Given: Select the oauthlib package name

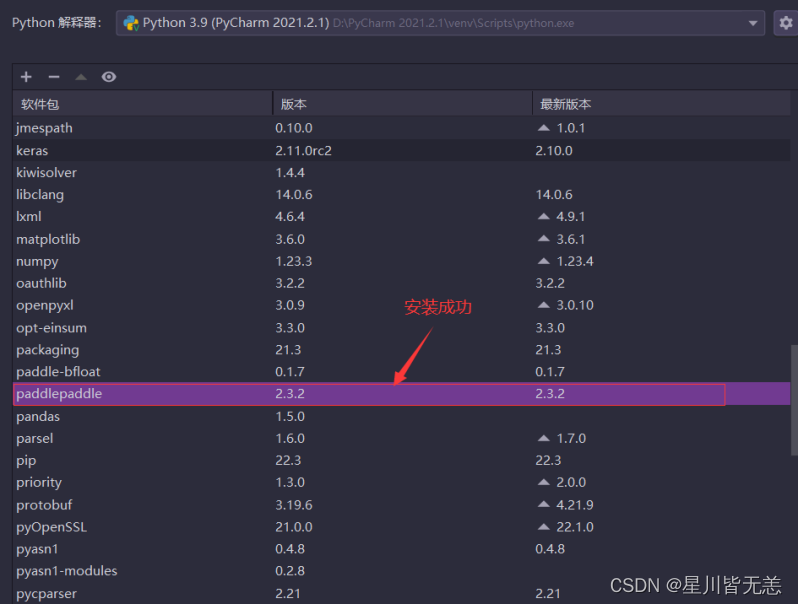Looking at the screenshot, I should pyautogui.click(x=41, y=283).
